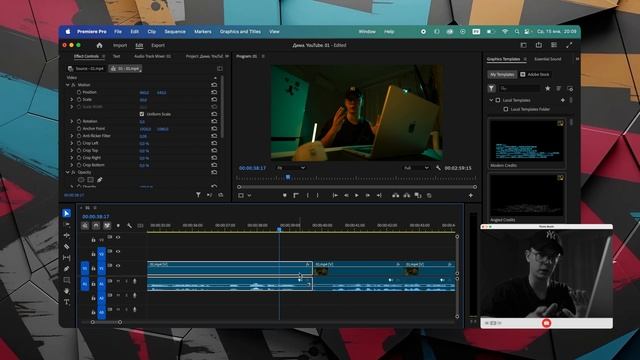Click the Lift button in Program monitor
Image resolution: width=640 pixels, height=360 pixels.
point(396,196)
